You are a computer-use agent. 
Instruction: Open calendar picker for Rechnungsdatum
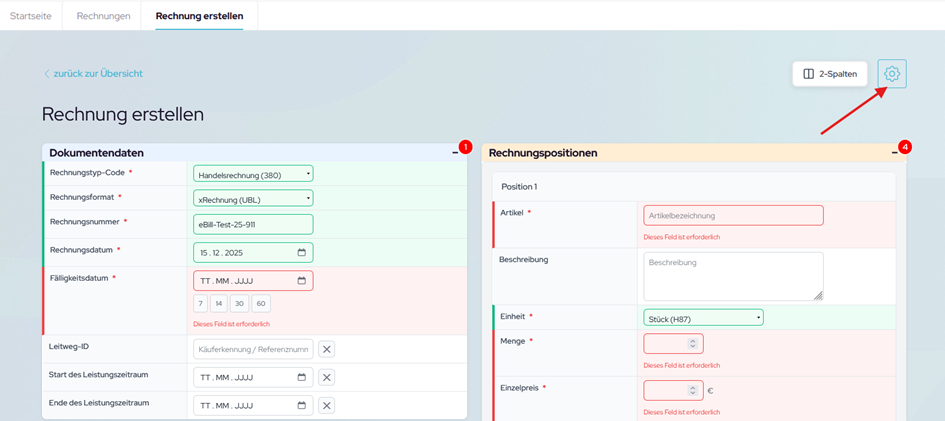[301, 253]
